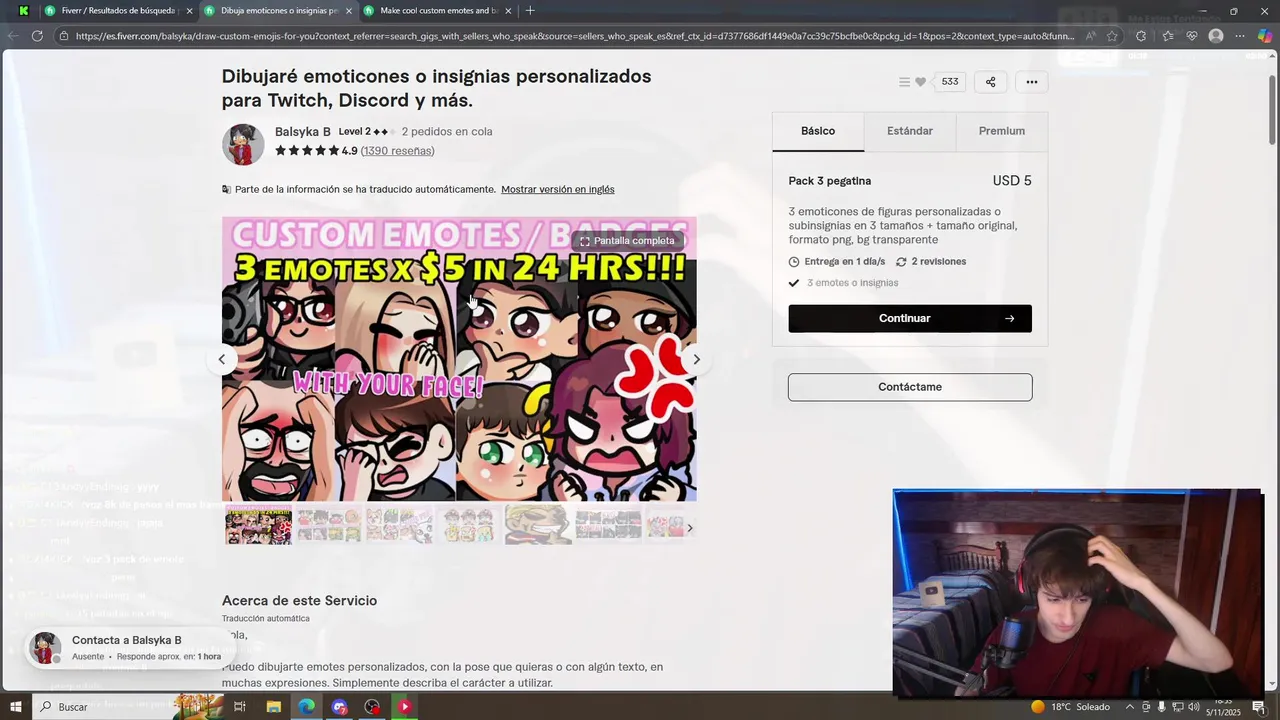Bookmark this page with the star icon

click(1112, 36)
